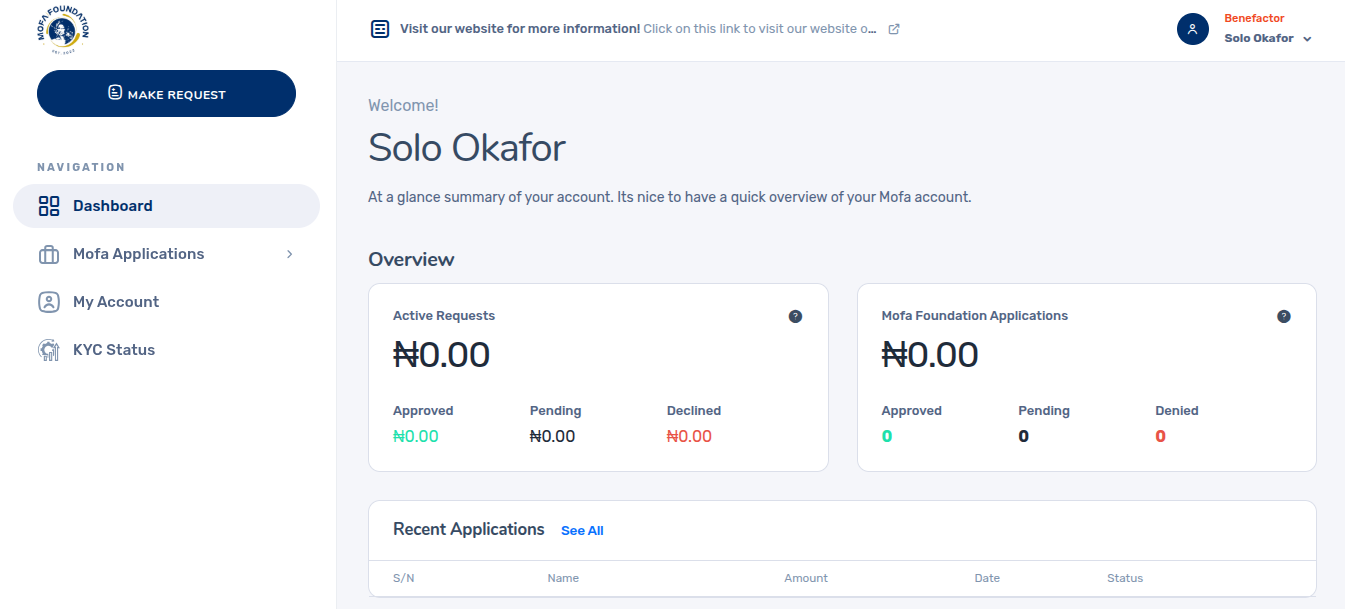Click the My Account person icon
This screenshot has width=1345, height=609.
pos(49,302)
